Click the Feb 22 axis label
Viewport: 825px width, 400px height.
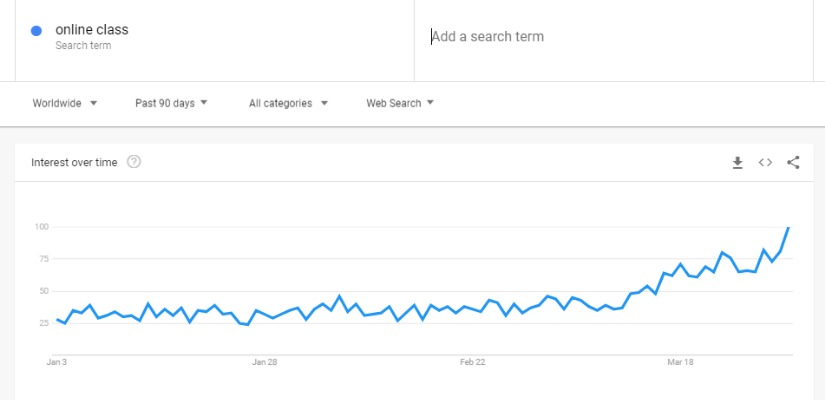click(472, 362)
